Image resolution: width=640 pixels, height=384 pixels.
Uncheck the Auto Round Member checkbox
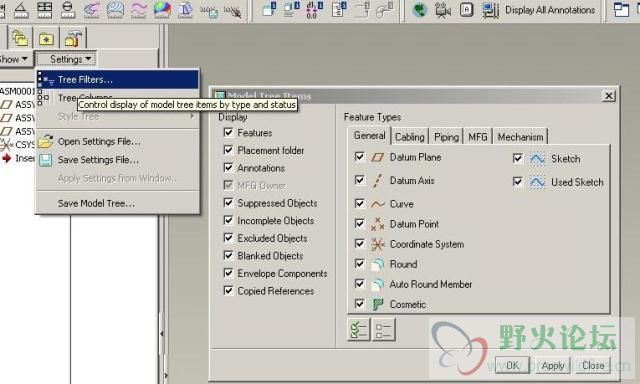360,283
